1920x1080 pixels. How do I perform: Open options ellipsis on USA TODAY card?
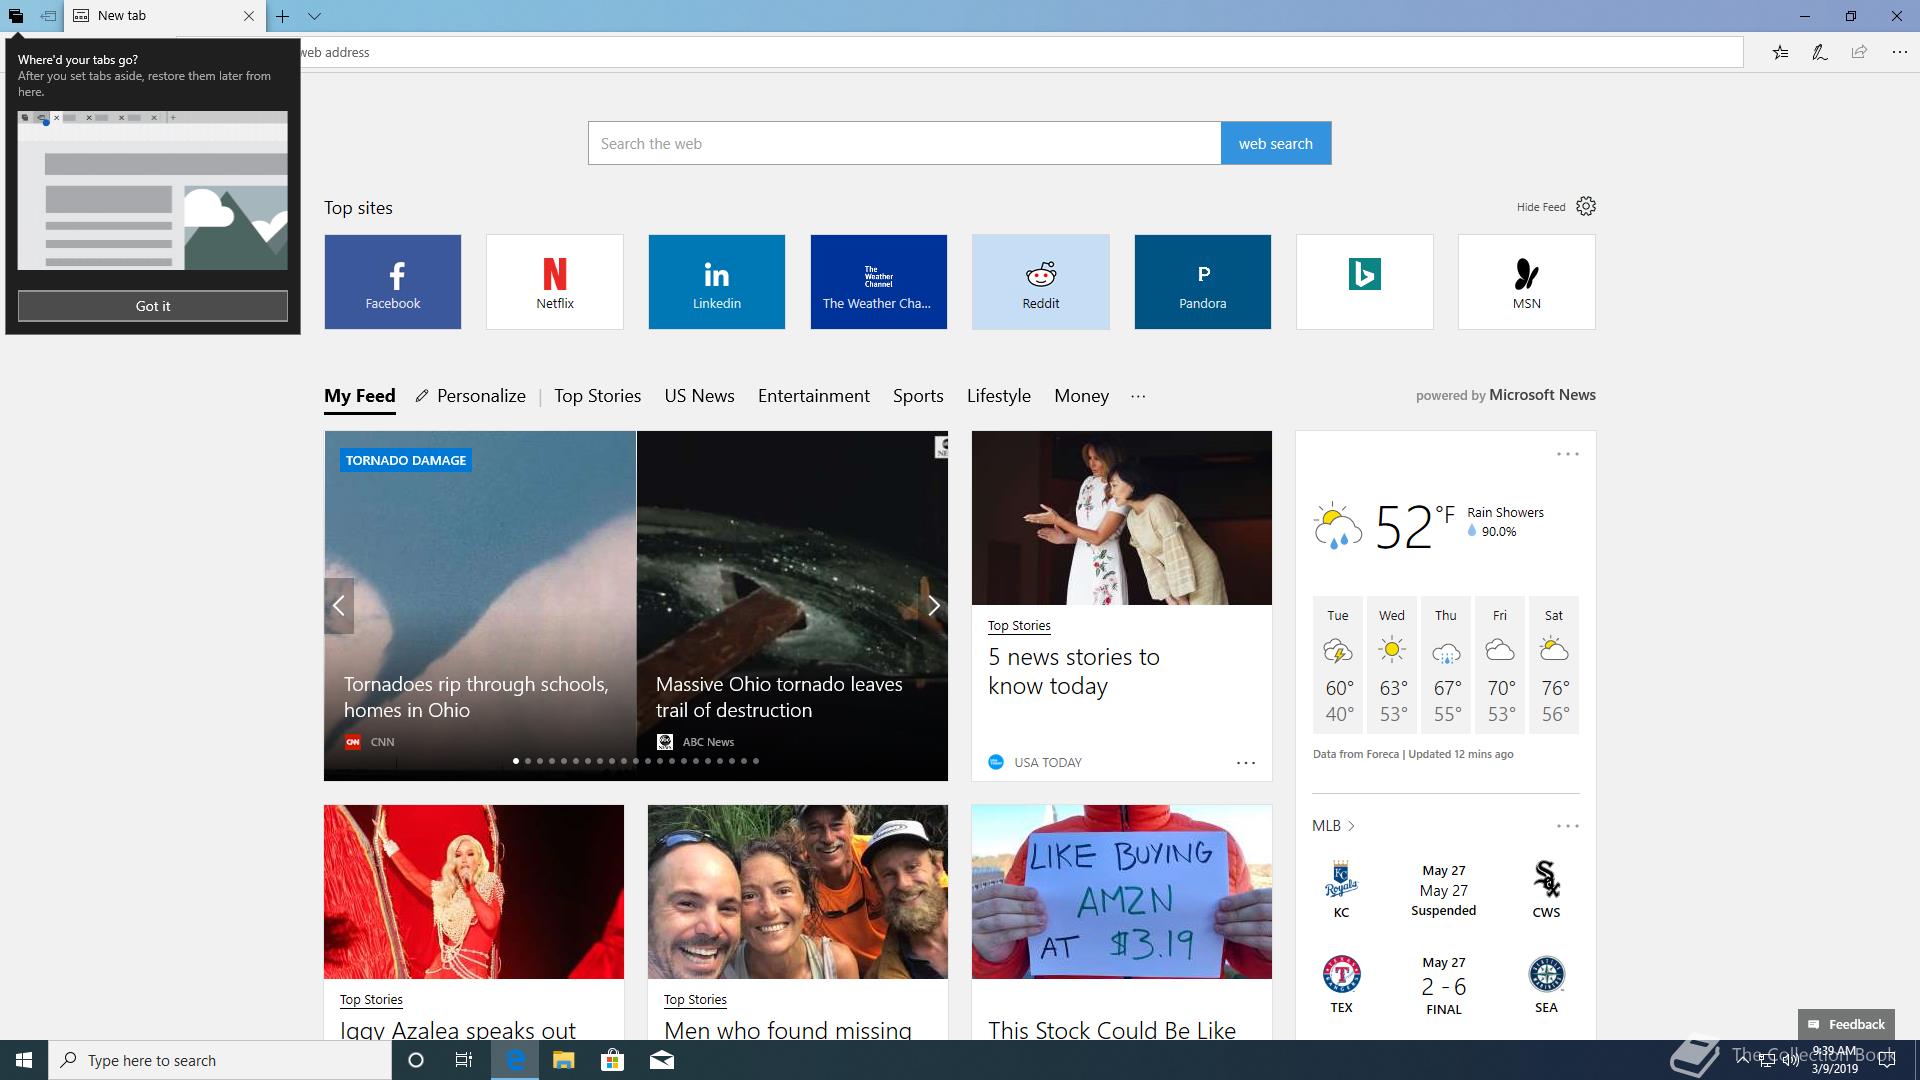(1246, 763)
